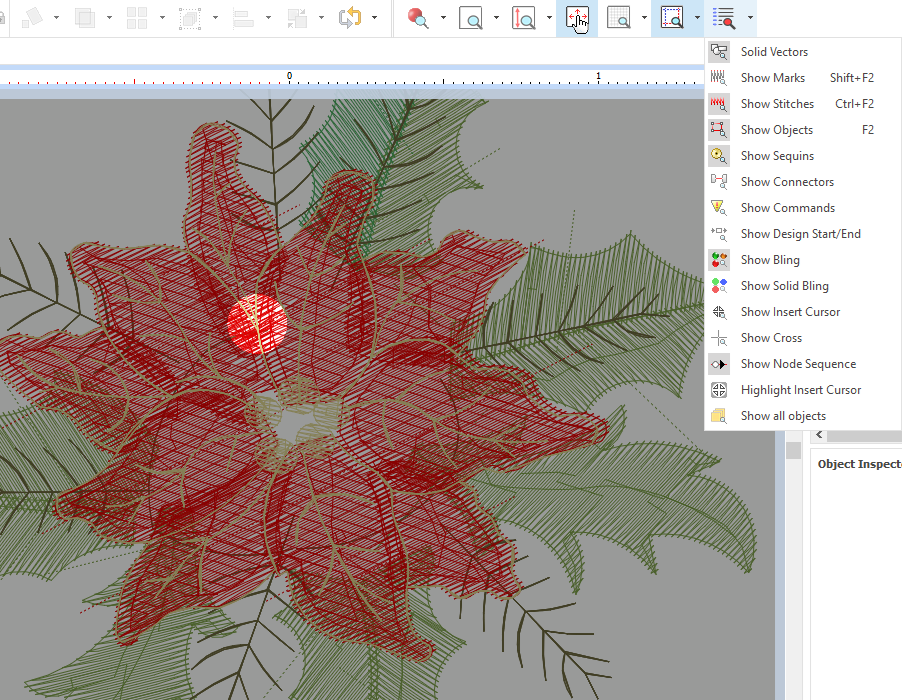Open dropdown arrow beside align bars icon
This screenshot has width=902, height=700.
pyautogui.click(x=268, y=18)
